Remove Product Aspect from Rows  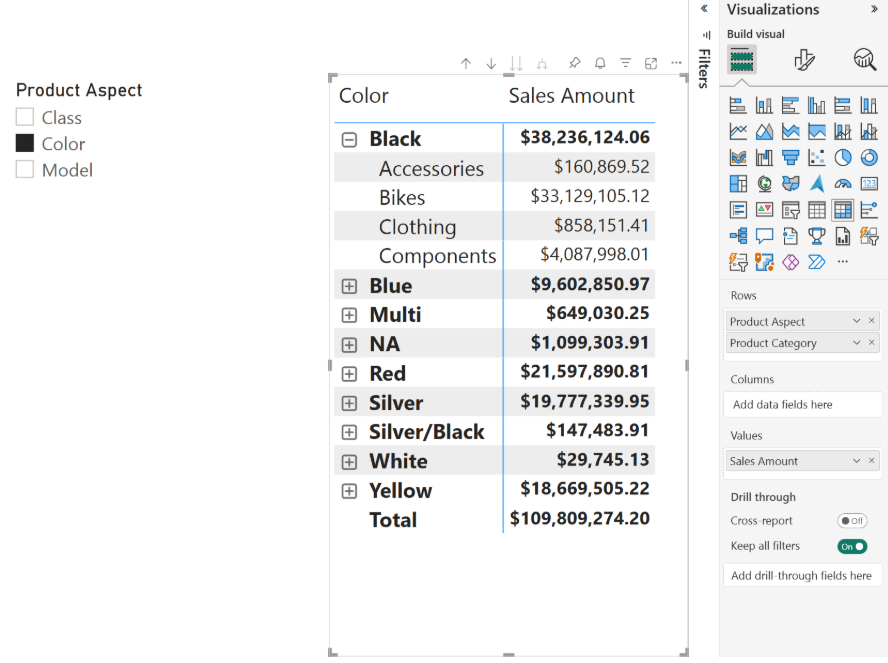872,321
